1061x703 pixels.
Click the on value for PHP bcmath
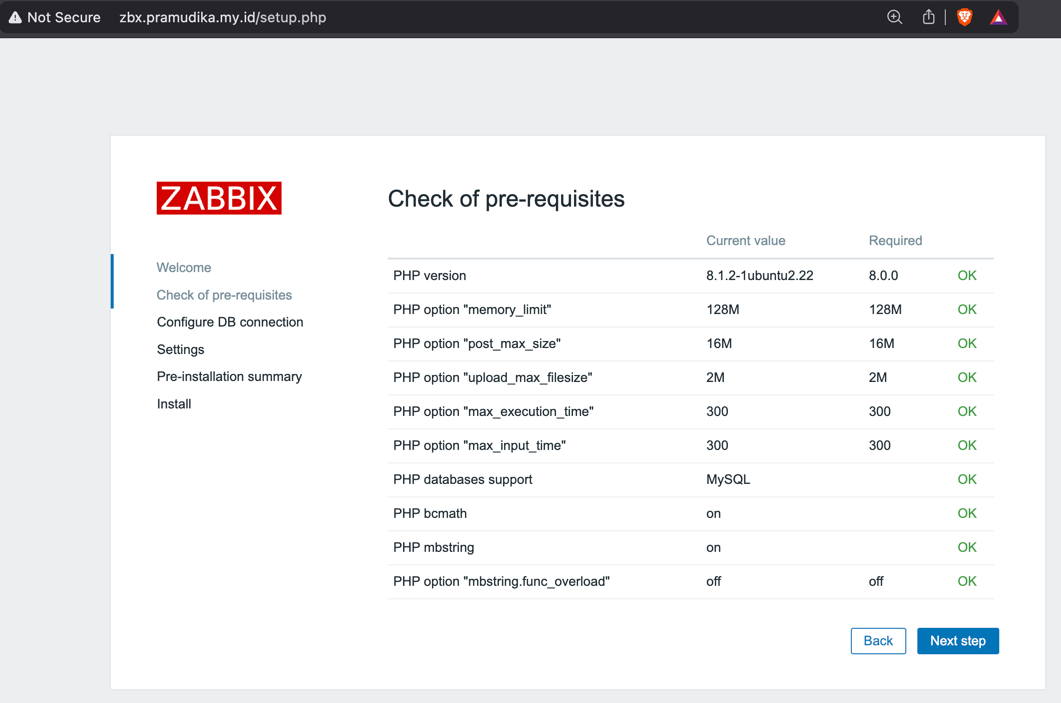coord(713,514)
